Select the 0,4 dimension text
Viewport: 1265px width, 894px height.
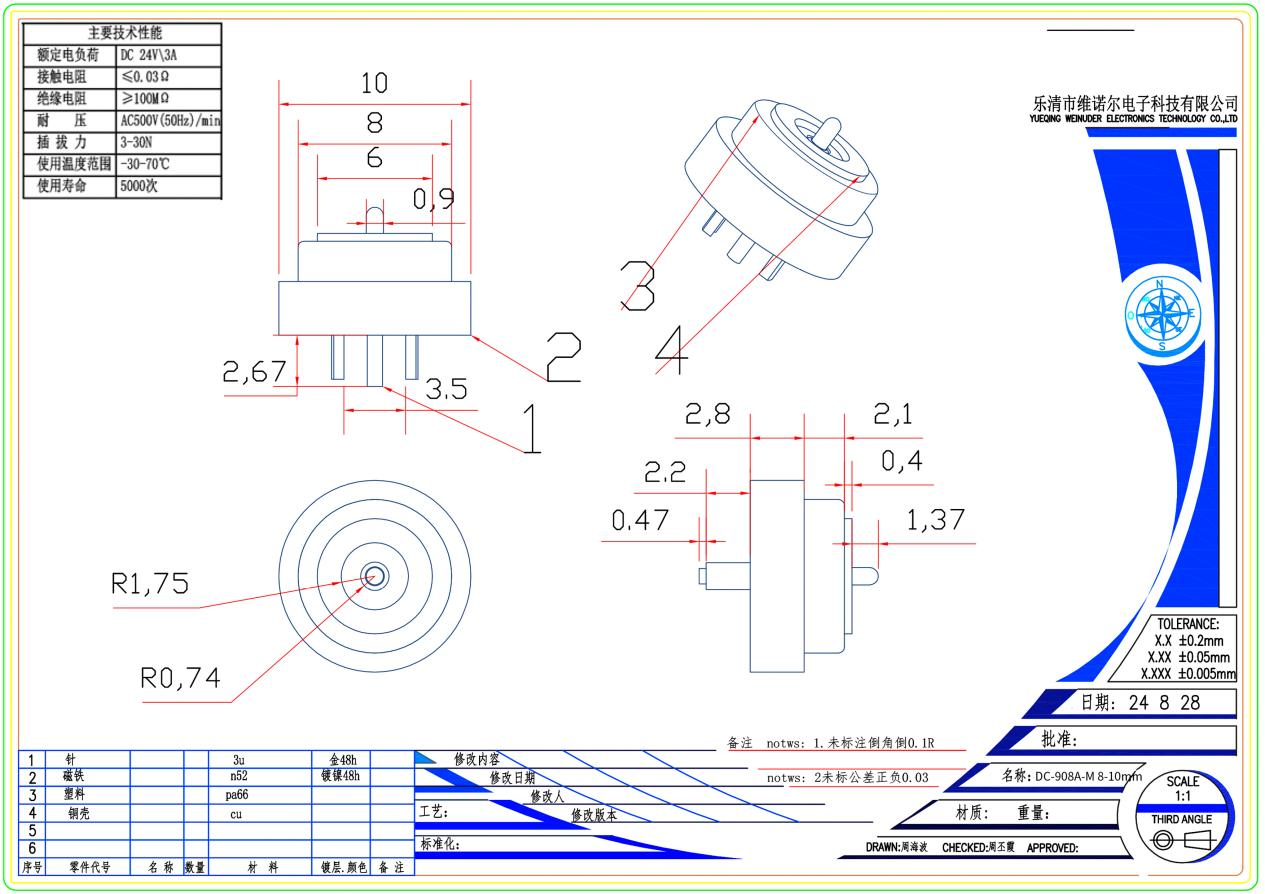coord(901,460)
